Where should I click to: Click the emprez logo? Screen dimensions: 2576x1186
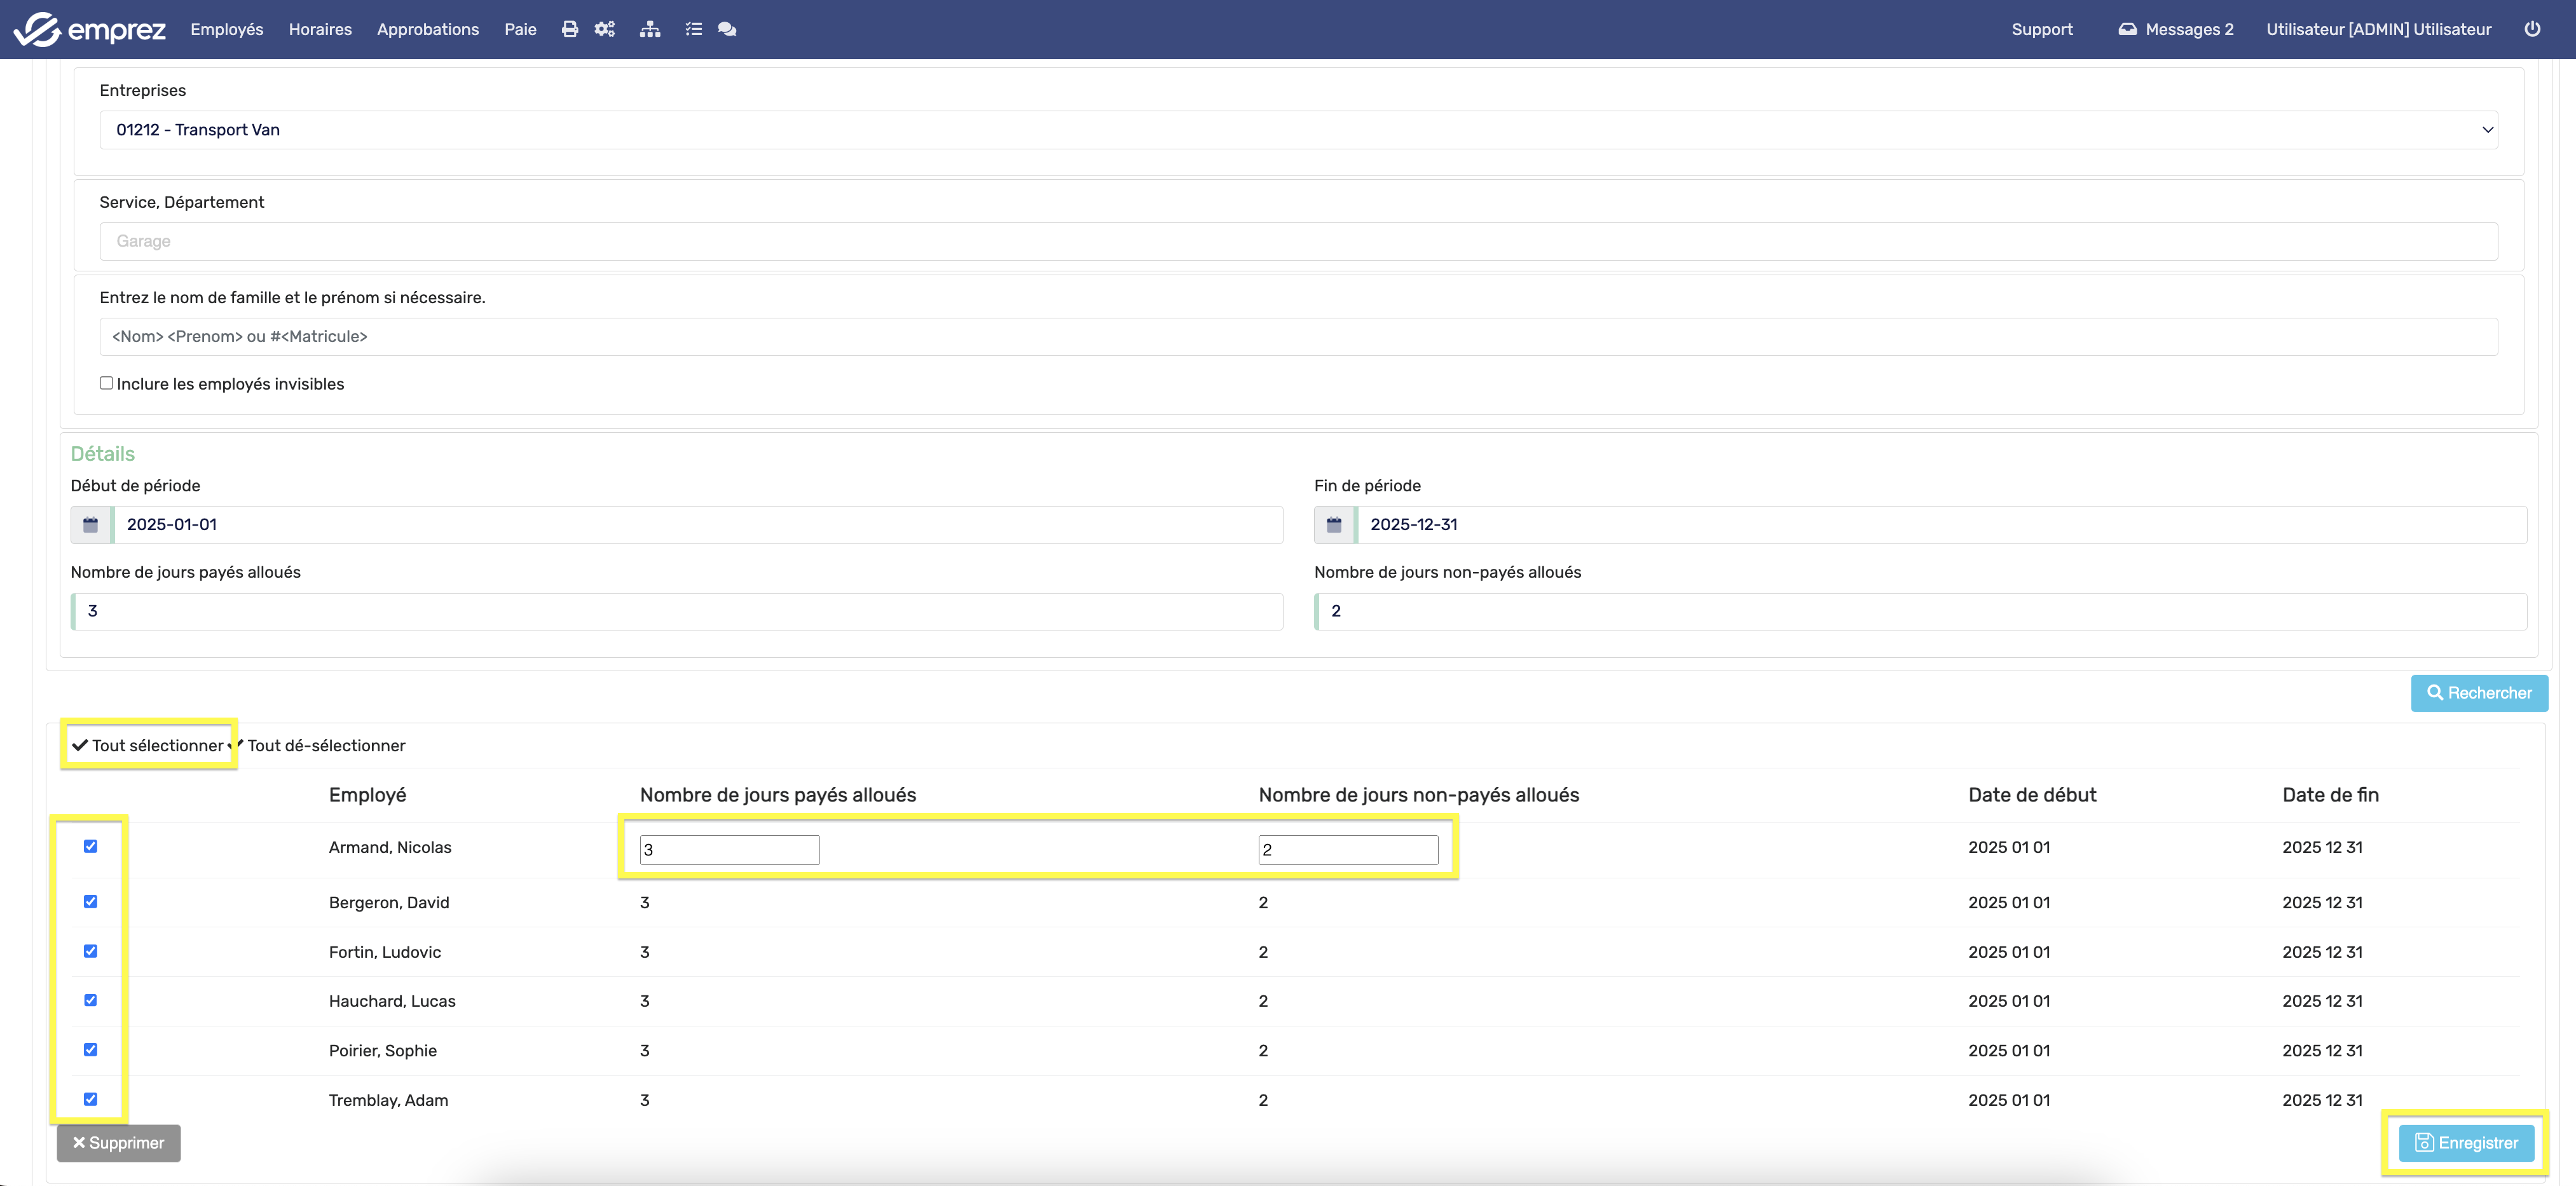90,29
